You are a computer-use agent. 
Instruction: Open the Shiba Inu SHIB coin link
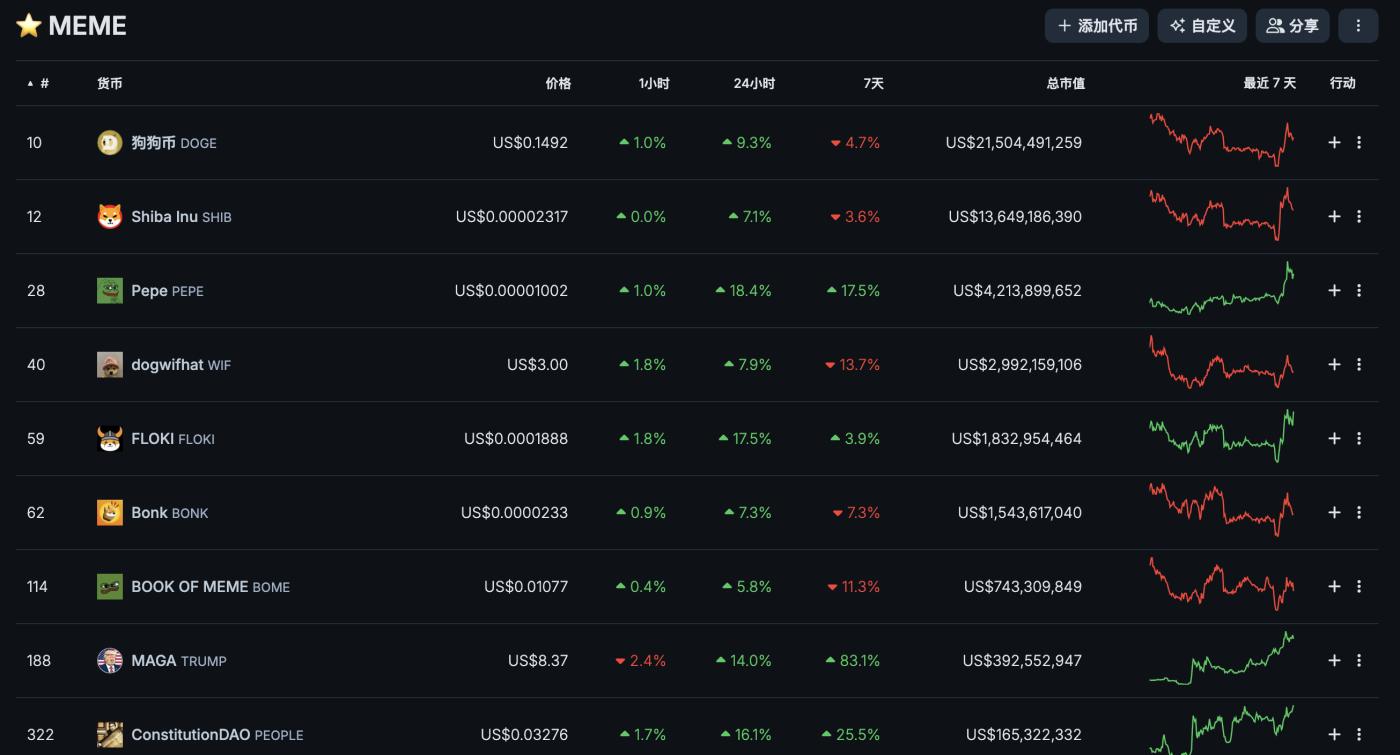pyautogui.click(x=181, y=217)
